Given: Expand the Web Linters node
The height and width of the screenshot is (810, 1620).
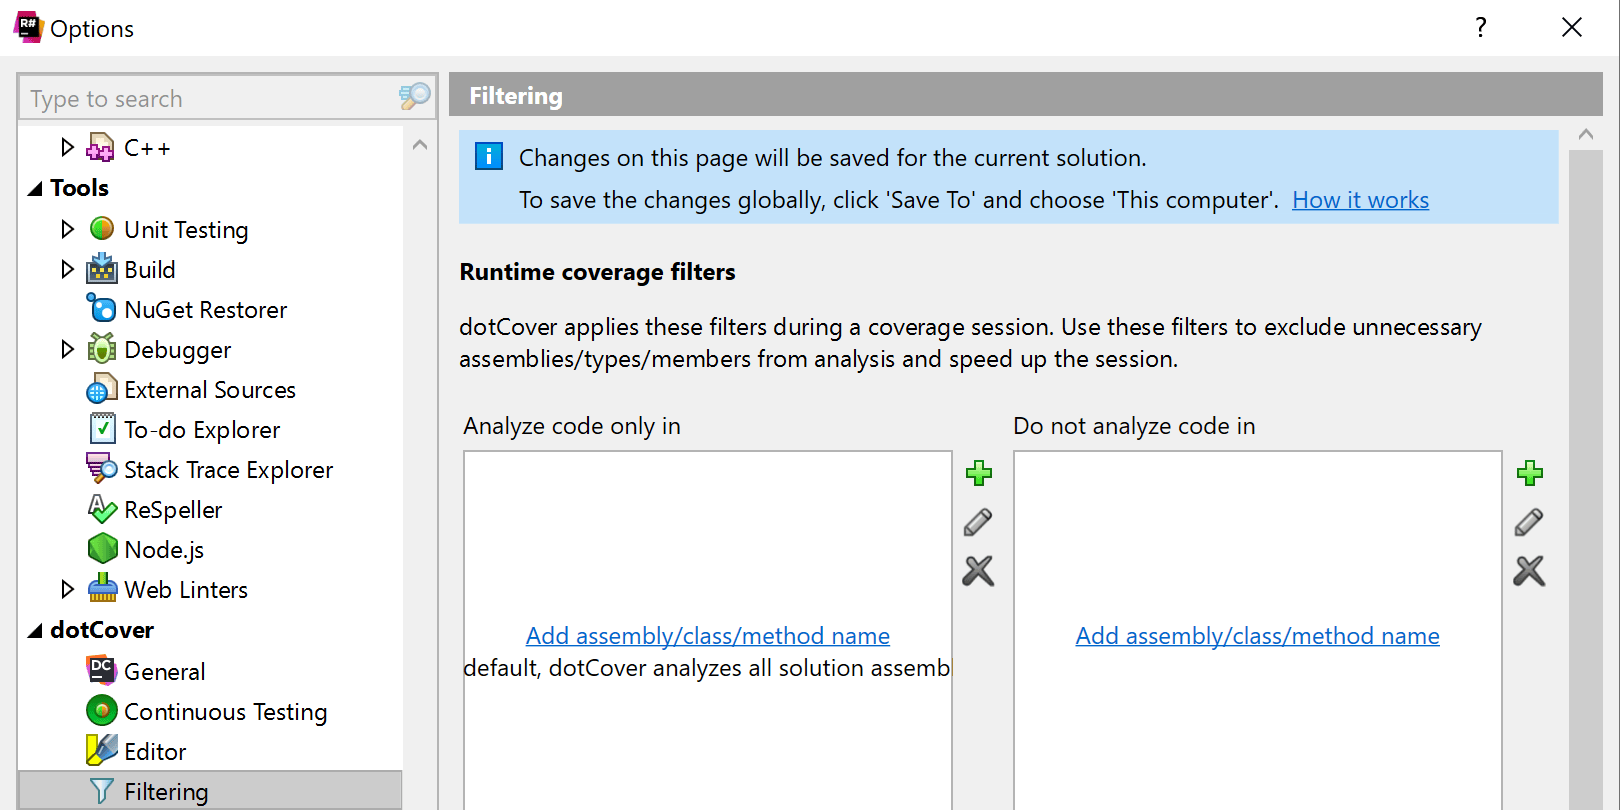Looking at the screenshot, I should coord(67,589).
